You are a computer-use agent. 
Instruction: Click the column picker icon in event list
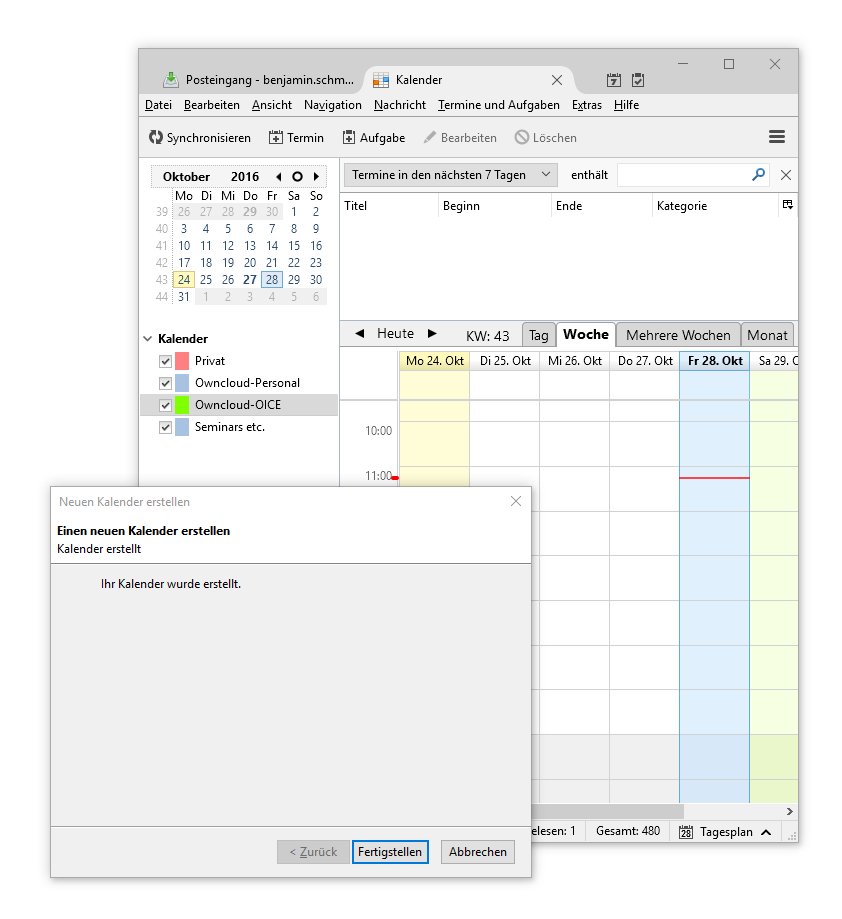tap(787, 206)
